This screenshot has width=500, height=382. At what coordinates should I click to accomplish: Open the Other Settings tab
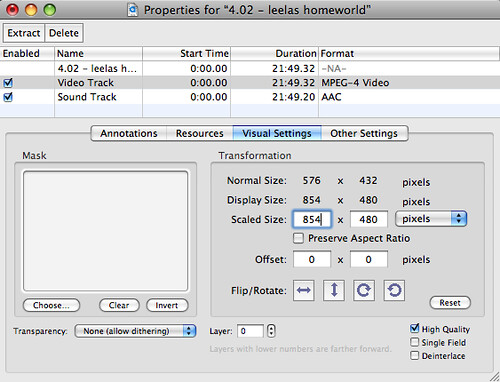[364, 133]
